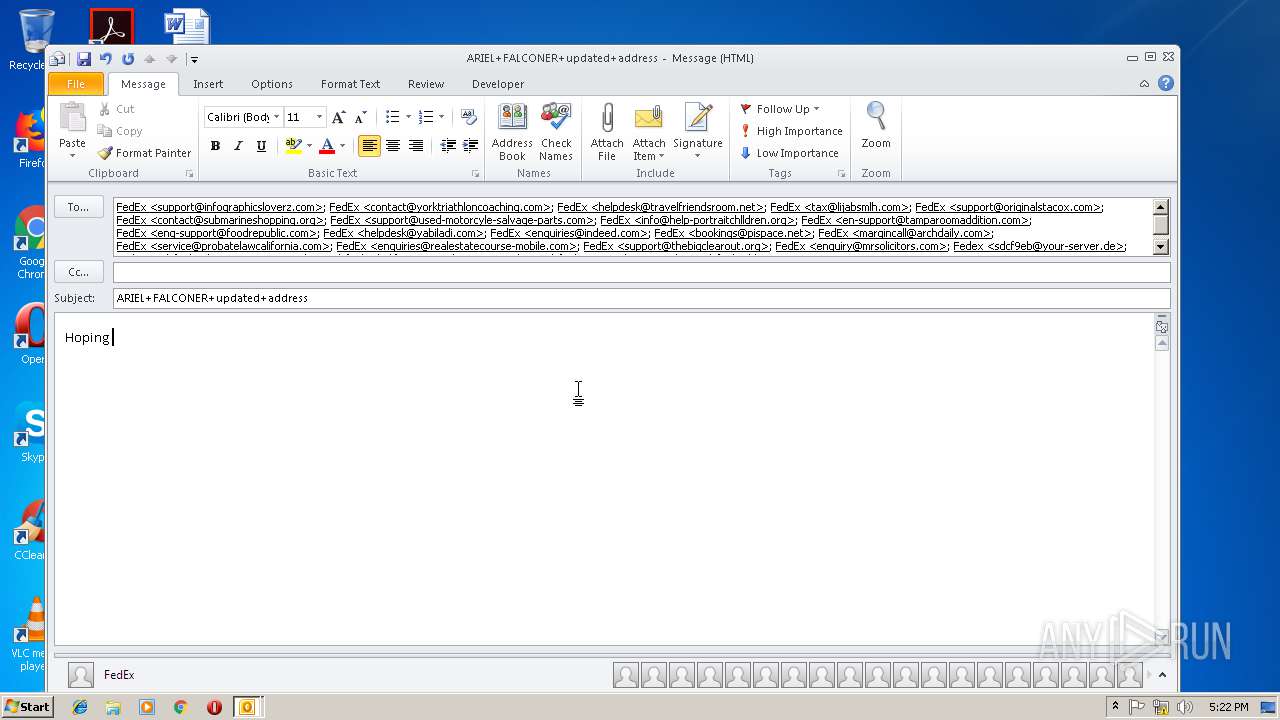The image size is (1280, 720).
Task: Toggle Underline formatting
Action: [x=261, y=146]
